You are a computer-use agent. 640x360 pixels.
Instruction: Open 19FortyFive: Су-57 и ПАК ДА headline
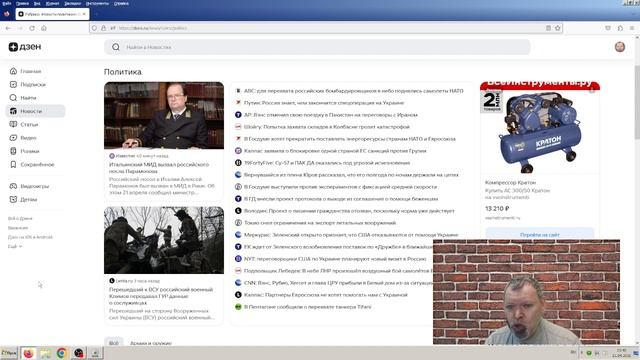(x=327, y=163)
